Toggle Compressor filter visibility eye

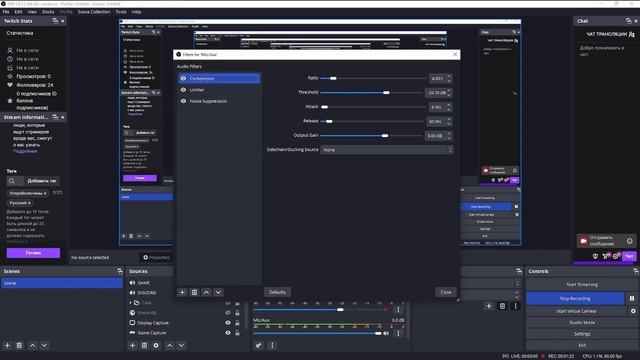(183, 78)
